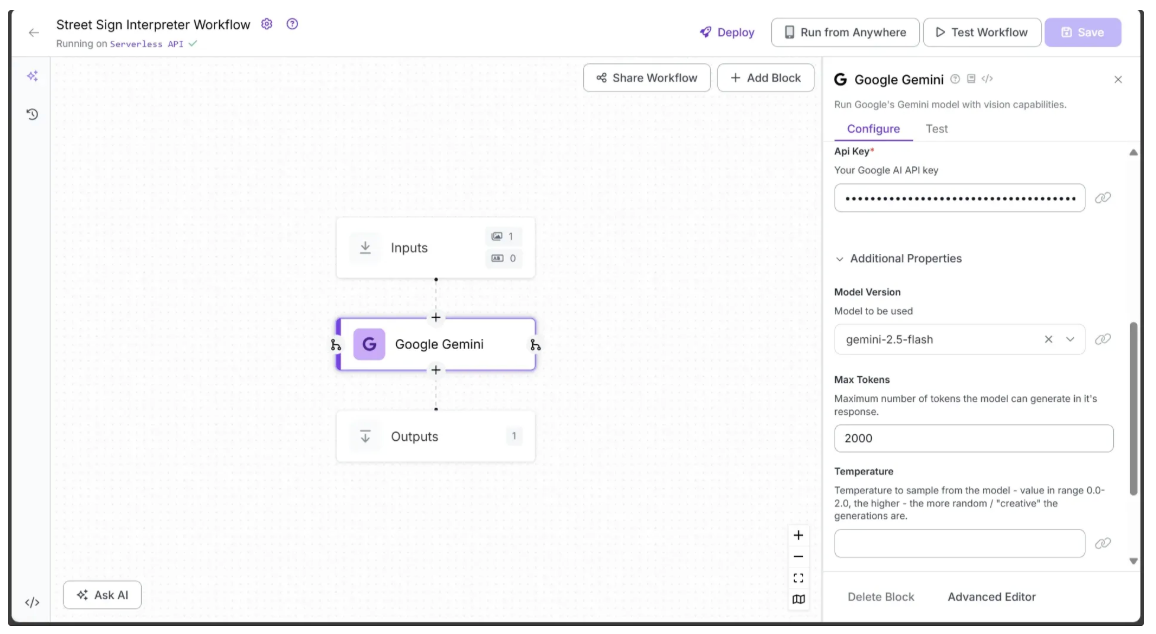Select the Google Gemini block on canvas

tap(436, 344)
